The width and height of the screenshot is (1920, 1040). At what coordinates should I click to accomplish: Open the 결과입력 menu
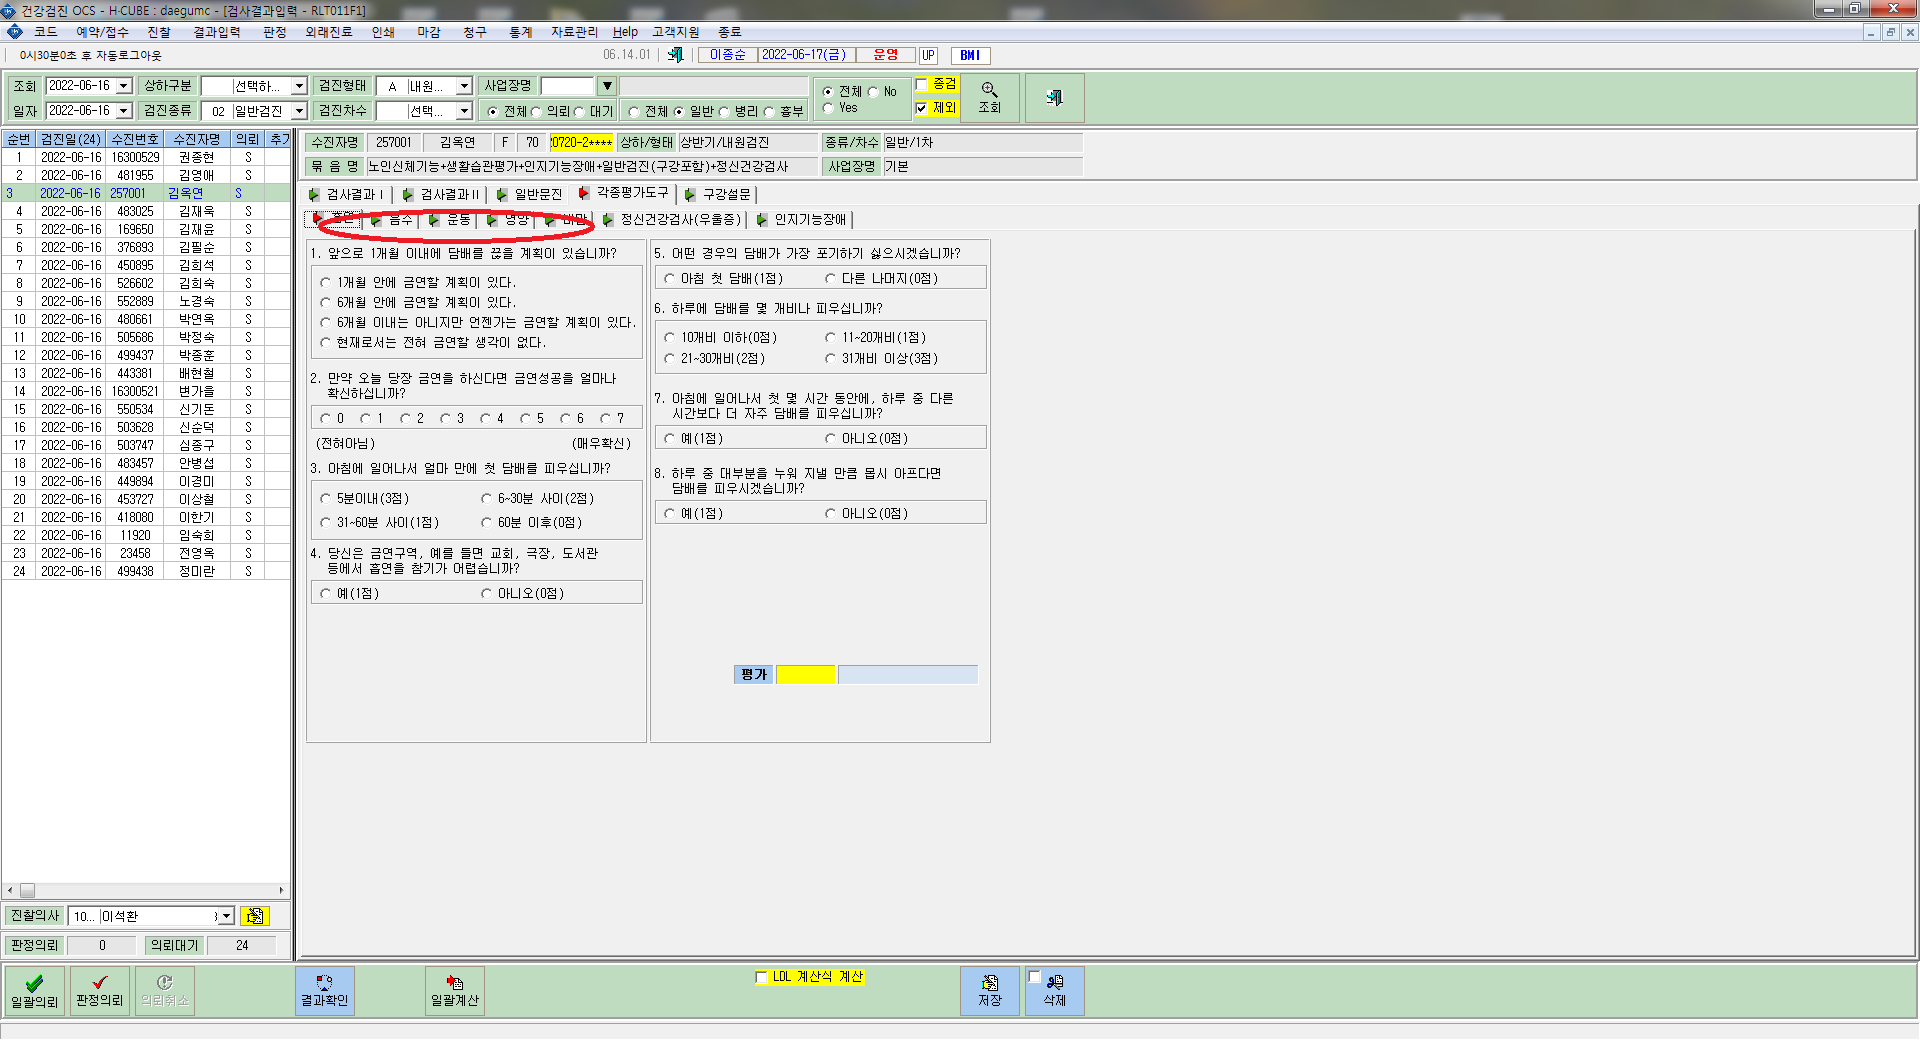(216, 32)
